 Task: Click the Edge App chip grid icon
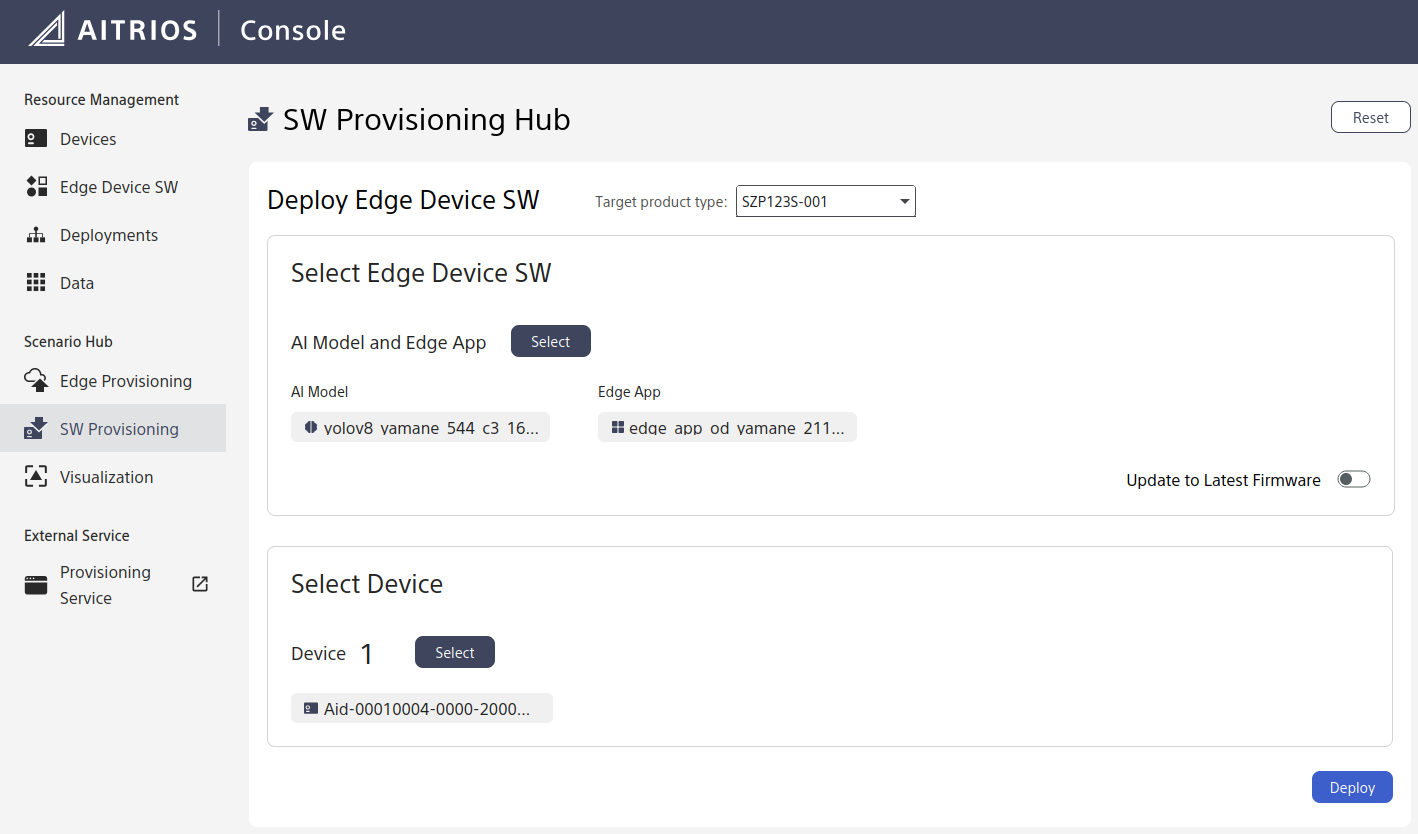tap(618, 427)
